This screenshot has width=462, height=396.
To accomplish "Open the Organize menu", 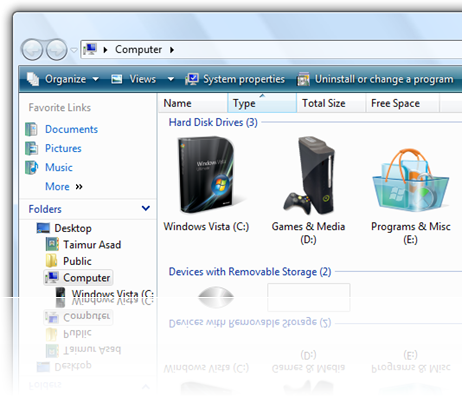I will click(x=65, y=79).
